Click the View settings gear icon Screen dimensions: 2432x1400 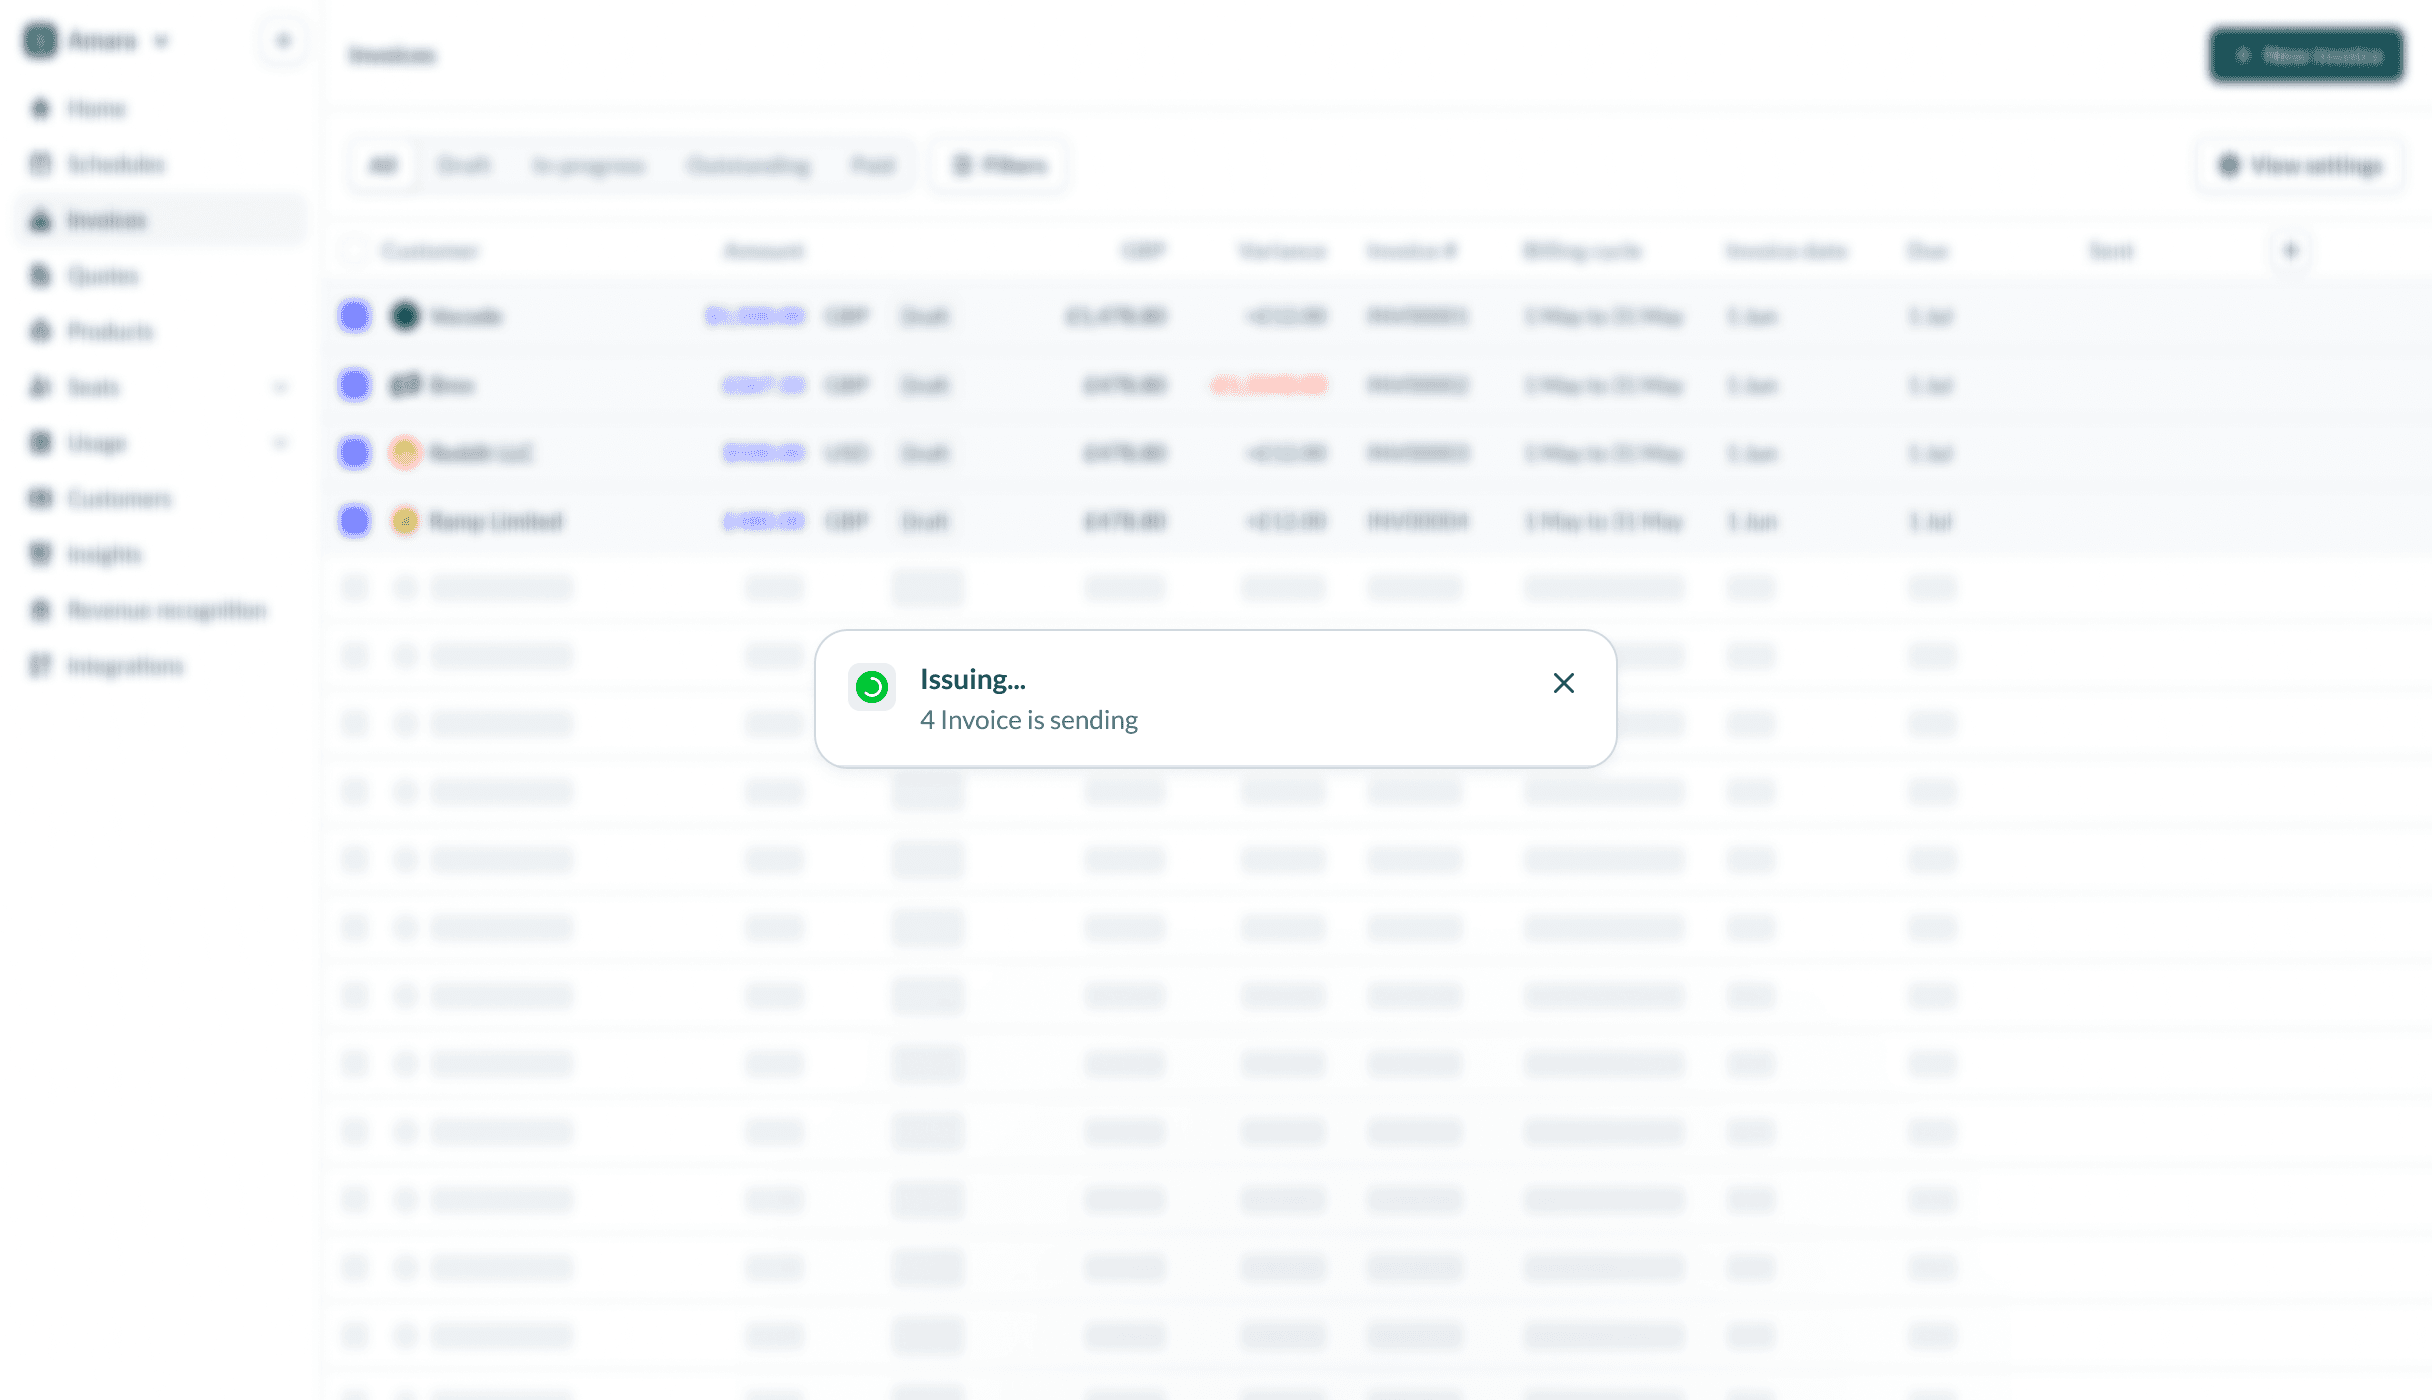pos(2230,165)
